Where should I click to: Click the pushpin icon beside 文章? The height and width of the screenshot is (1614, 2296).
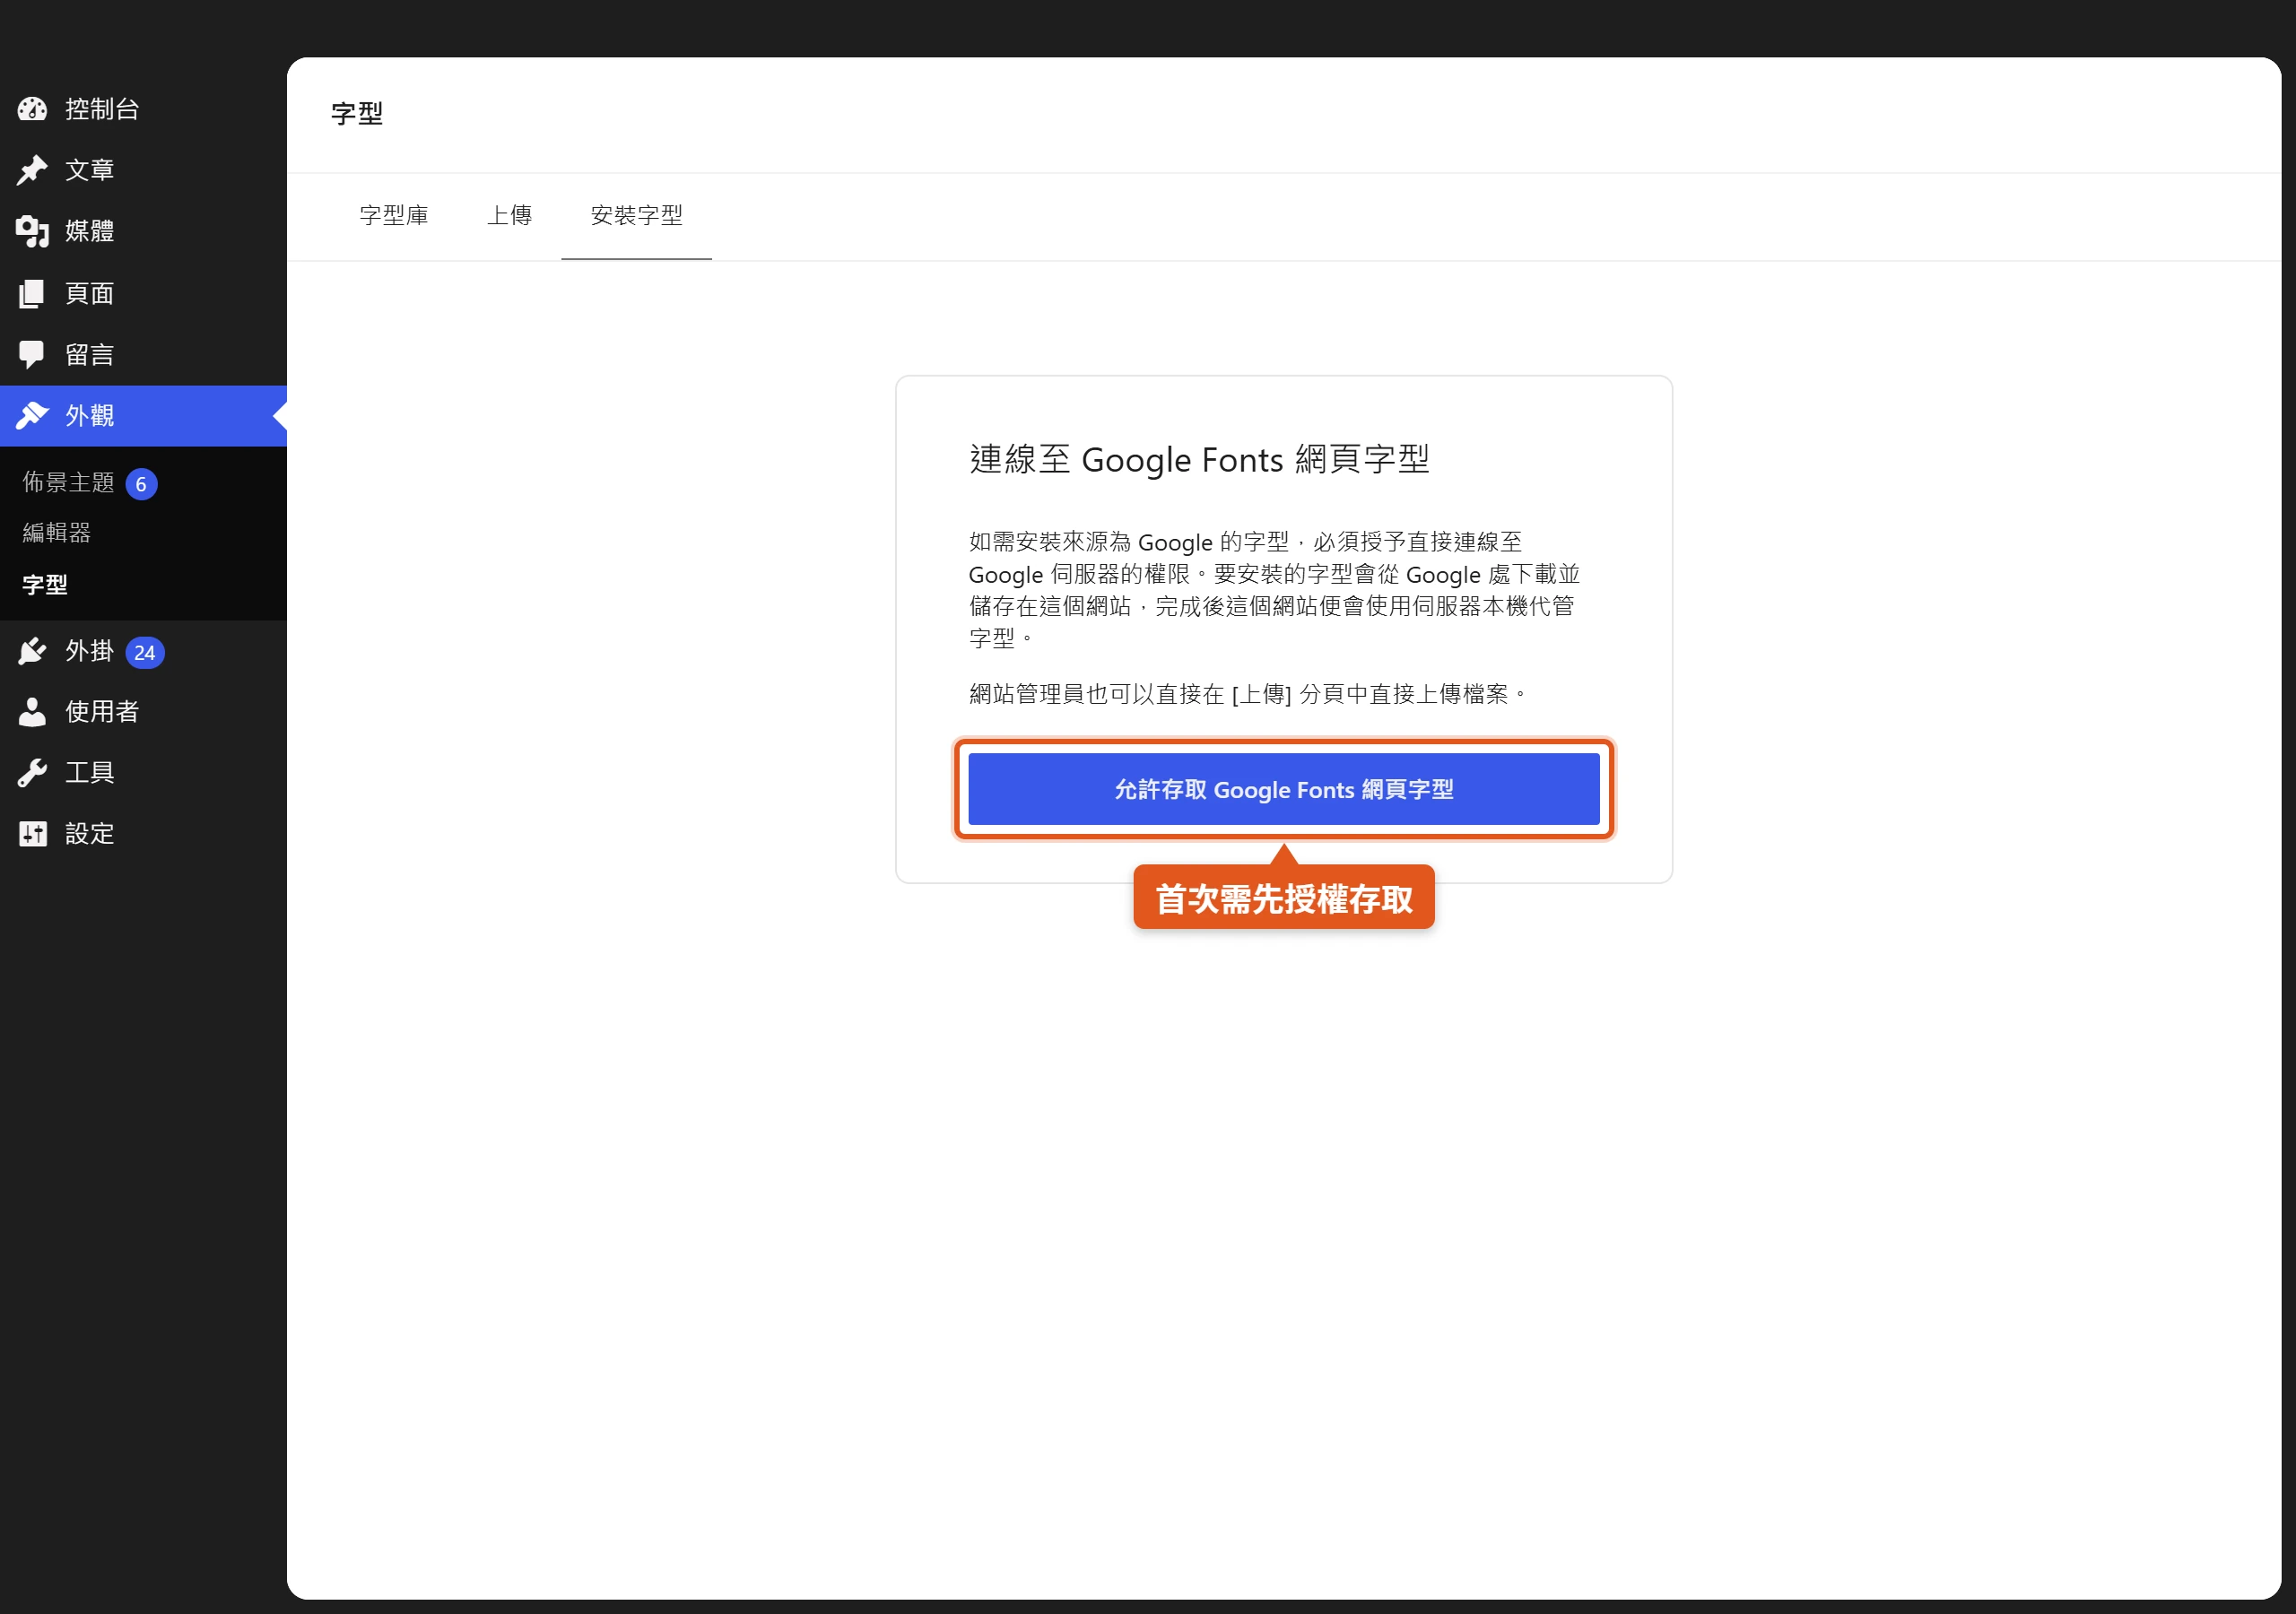point(32,170)
